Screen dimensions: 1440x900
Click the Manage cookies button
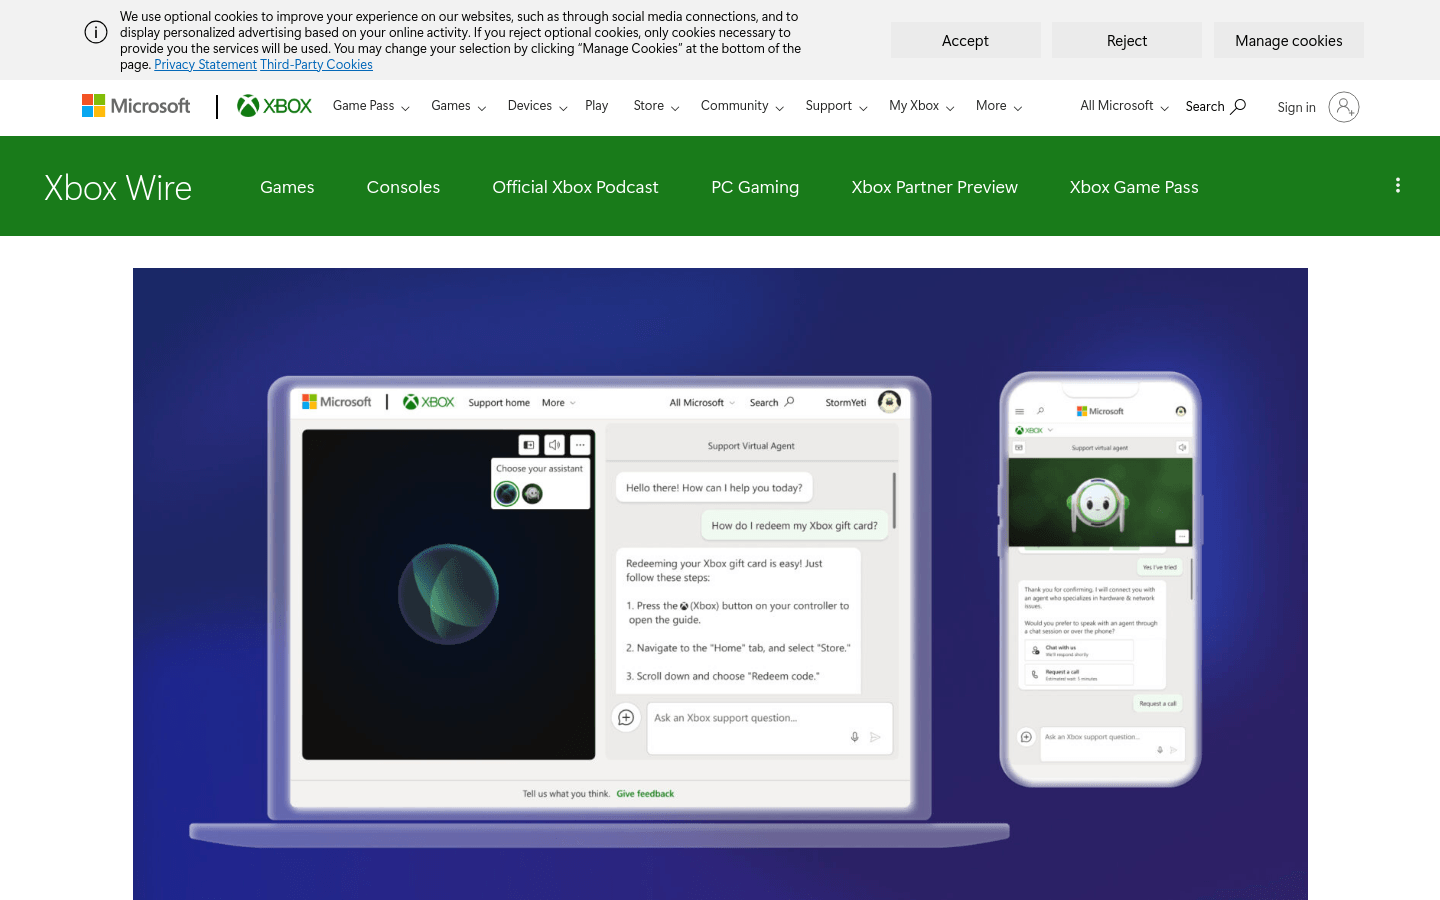[x=1289, y=40]
